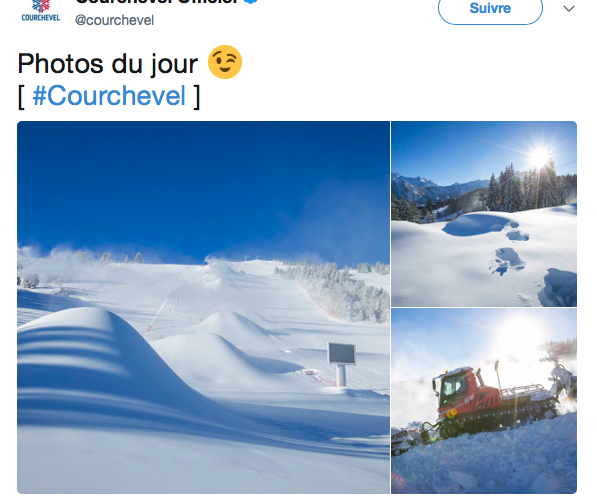Follow the account with the Suivre button
The image size is (597, 500).
pyautogui.click(x=490, y=8)
